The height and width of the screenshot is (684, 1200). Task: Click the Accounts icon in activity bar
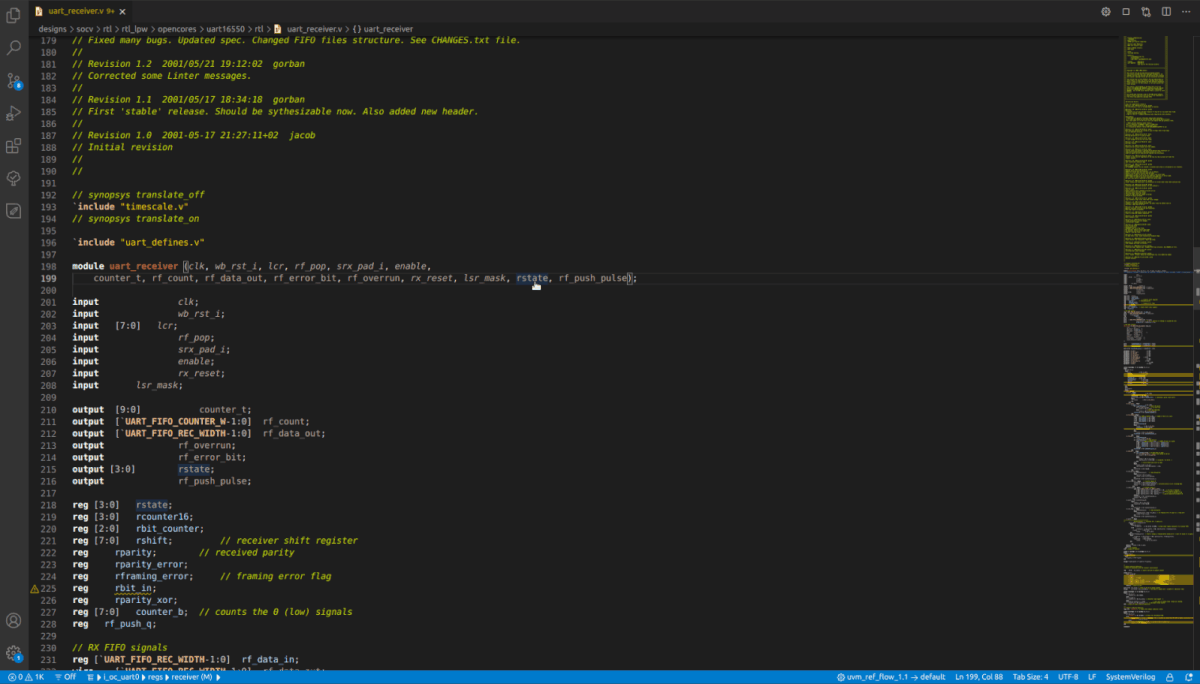pos(14,621)
